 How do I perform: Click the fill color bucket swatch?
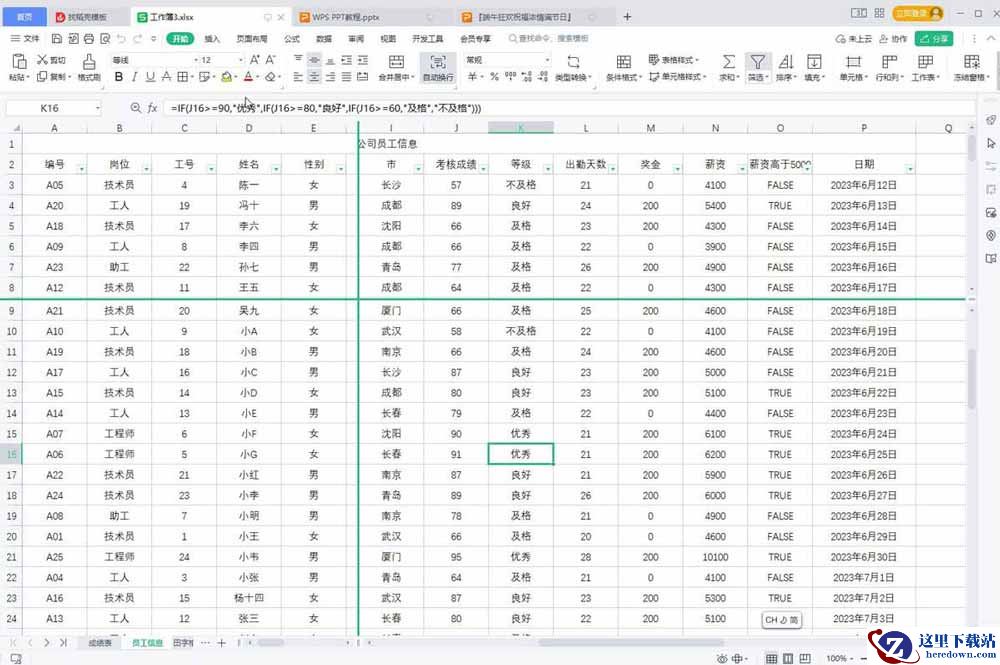226,77
